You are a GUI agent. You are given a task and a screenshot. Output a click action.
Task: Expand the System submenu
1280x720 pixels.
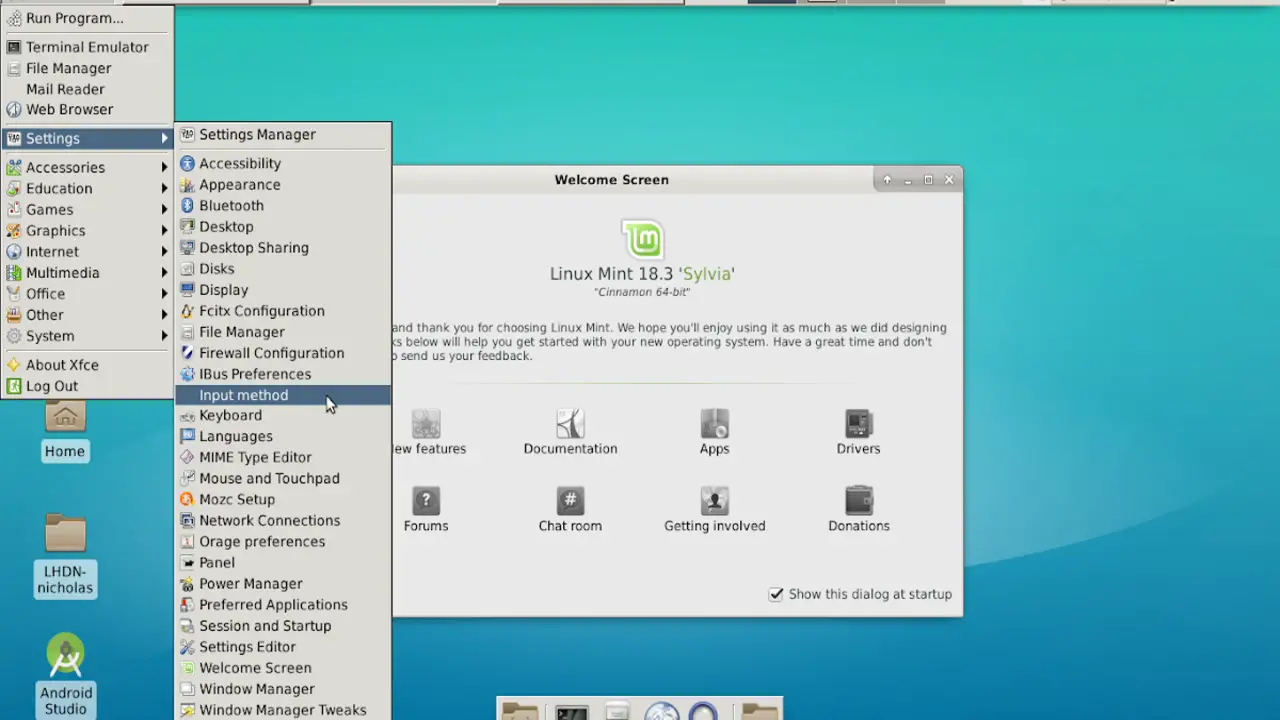pos(87,335)
